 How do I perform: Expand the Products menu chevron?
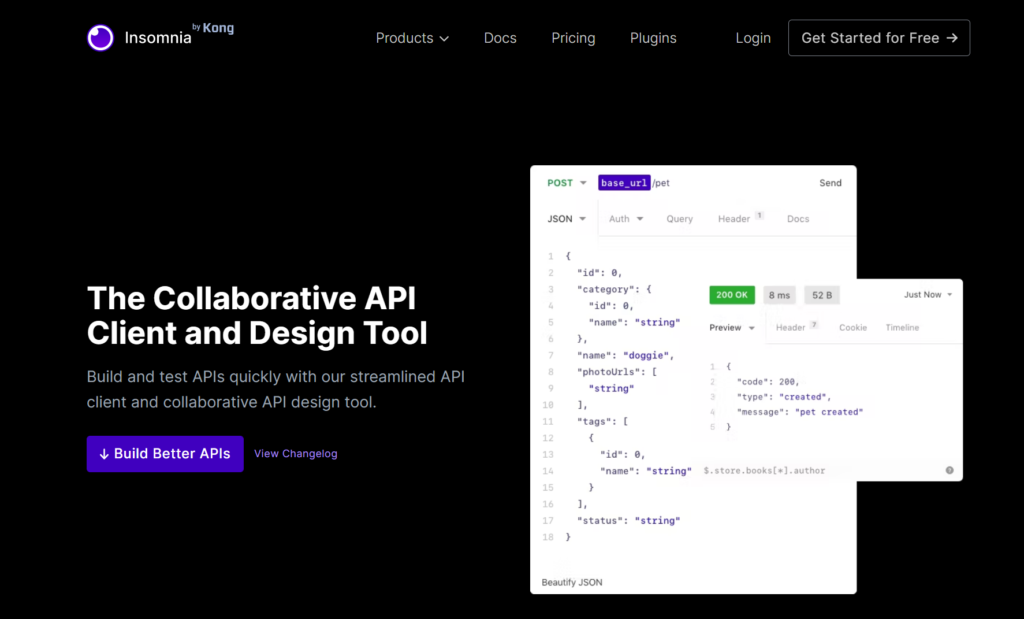click(444, 39)
